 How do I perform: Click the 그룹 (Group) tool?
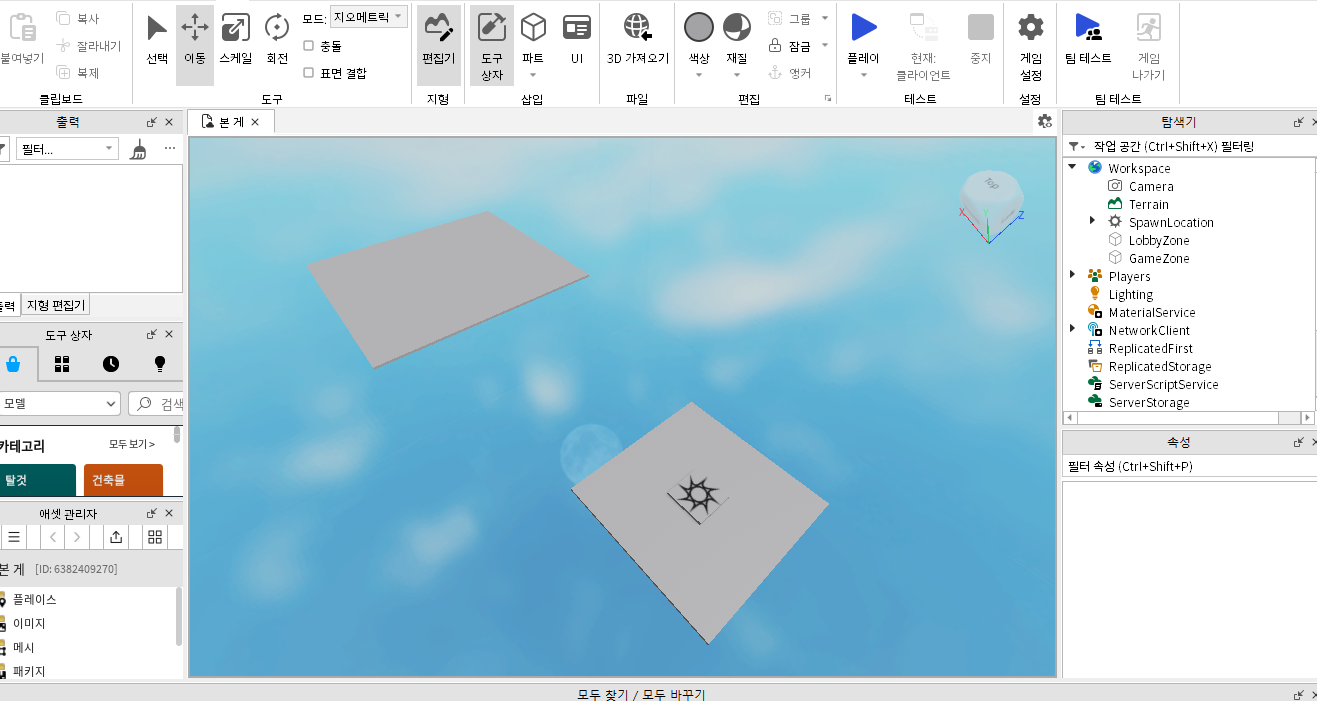tap(790, 18)
